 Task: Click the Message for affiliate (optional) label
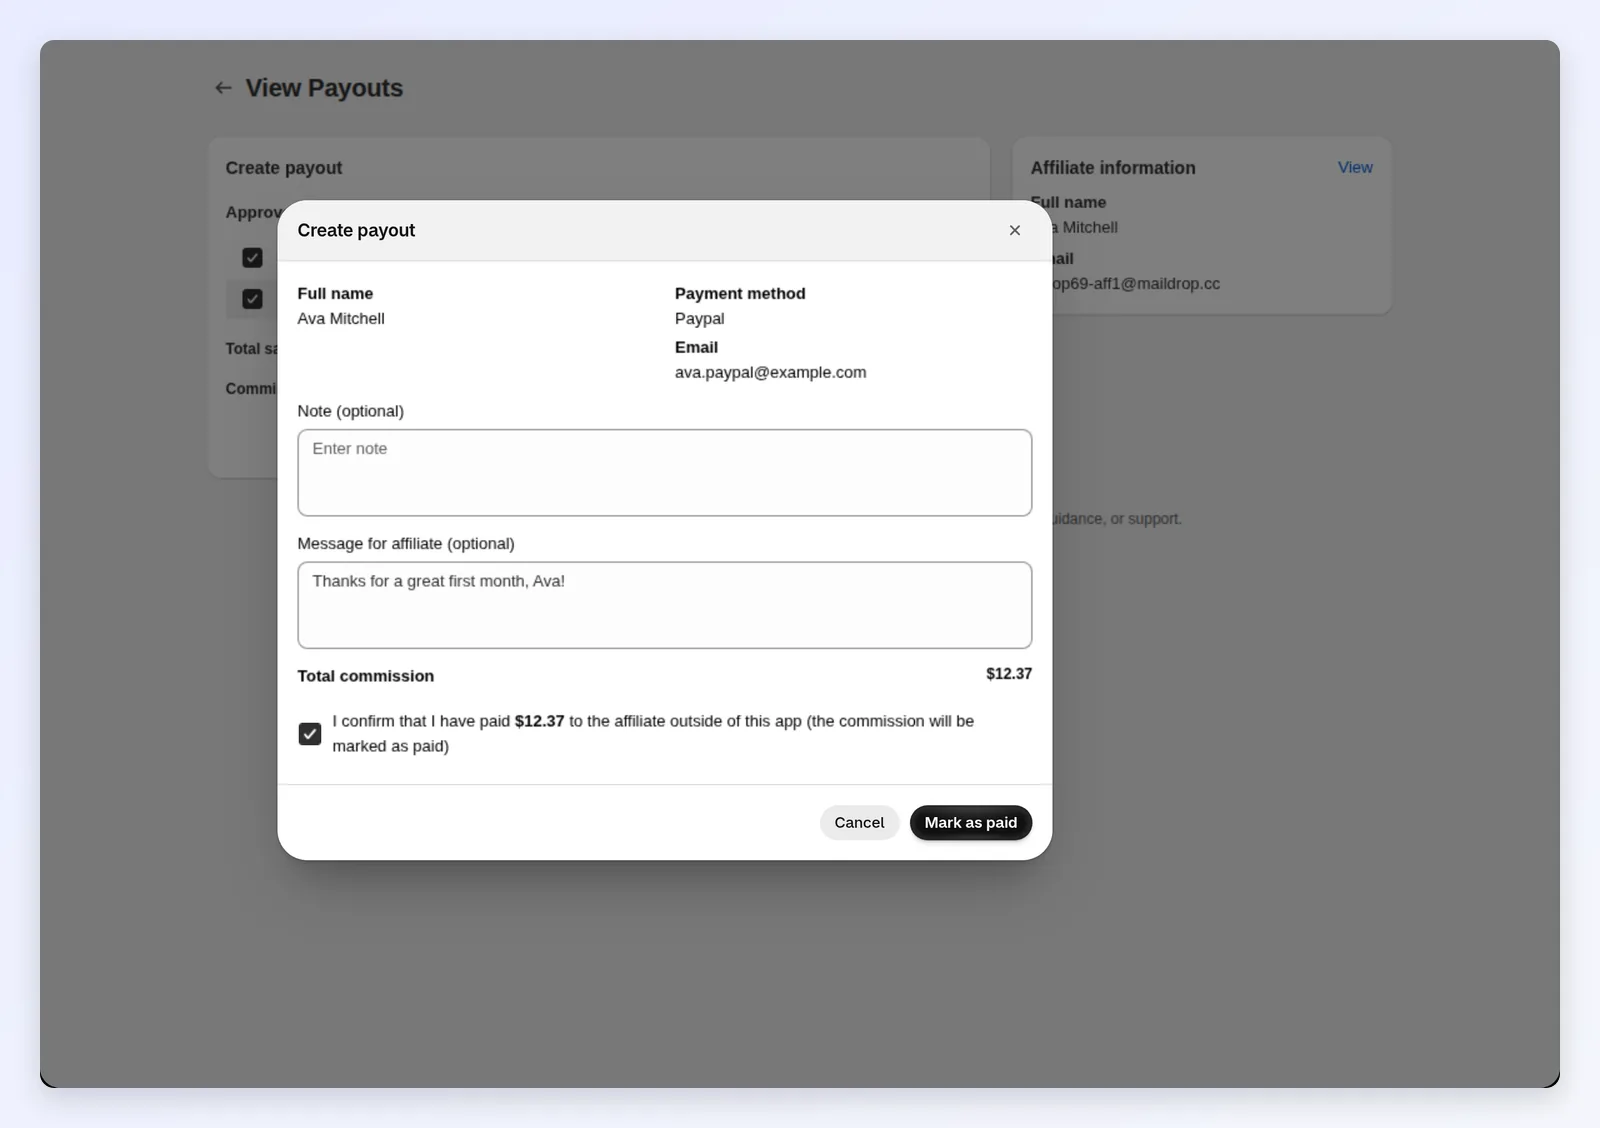pyautogui.click(x=406, y=544)
